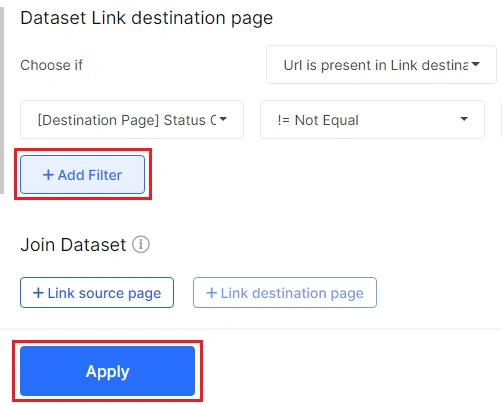Click the 'Join Dataset' heading text
This screenshot has width=502, height=406.
point(73,245)
